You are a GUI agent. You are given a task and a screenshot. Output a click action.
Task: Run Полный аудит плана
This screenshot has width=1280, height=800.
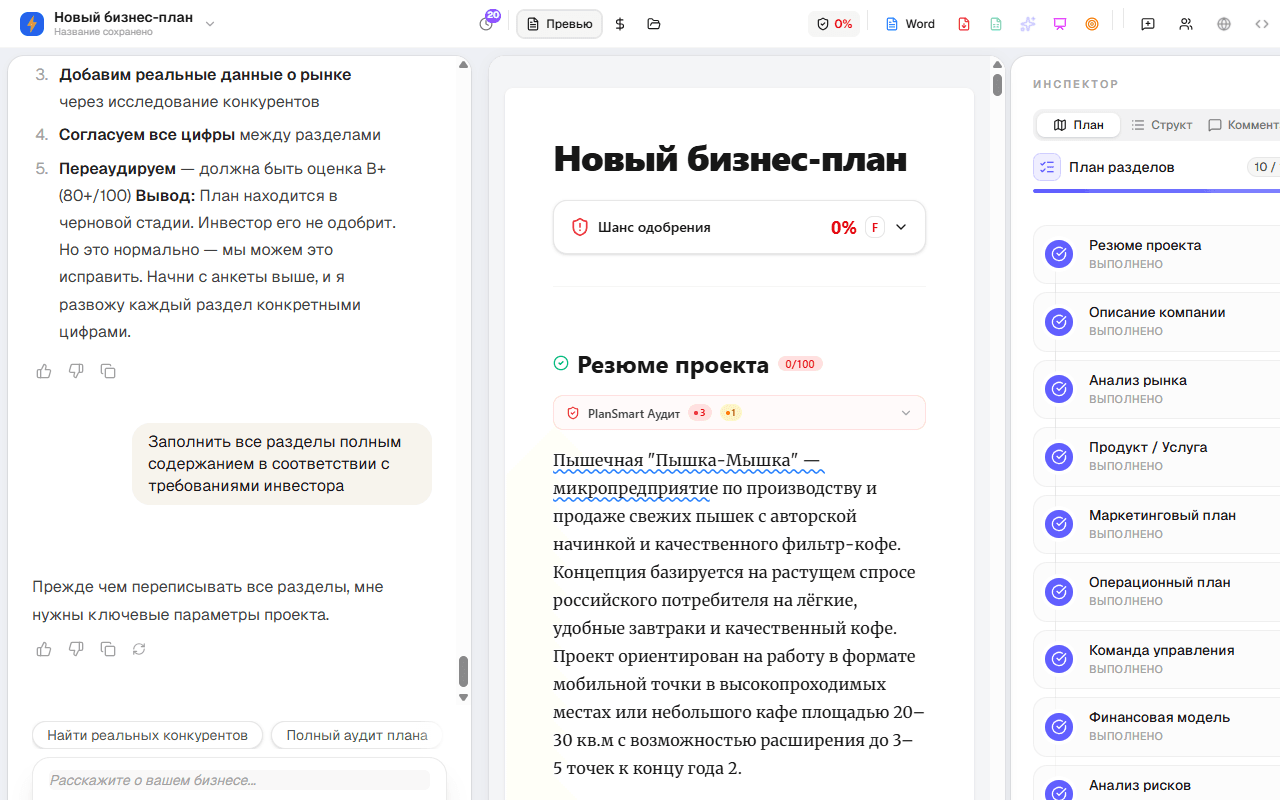click(x=356, y=734)
